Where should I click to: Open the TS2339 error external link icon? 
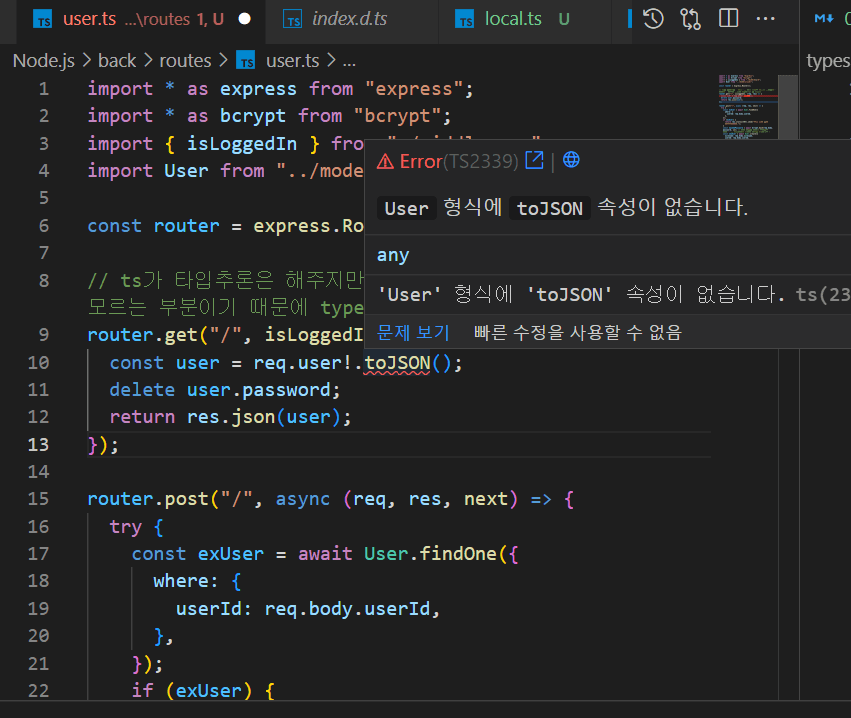[534, 160]
